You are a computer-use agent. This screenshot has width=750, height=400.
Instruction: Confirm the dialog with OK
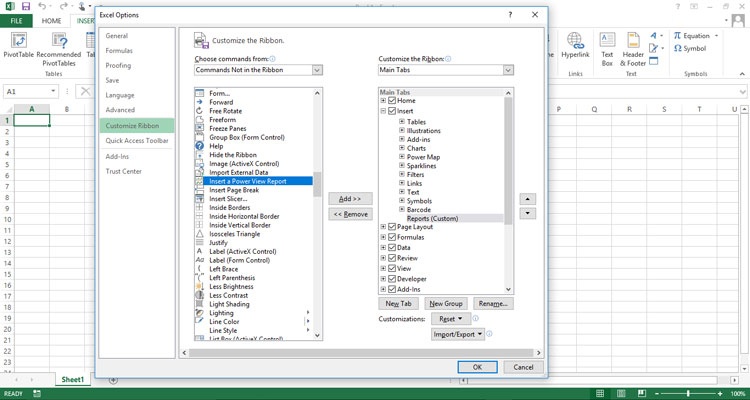pyautogui.click(x=477, y=367)
